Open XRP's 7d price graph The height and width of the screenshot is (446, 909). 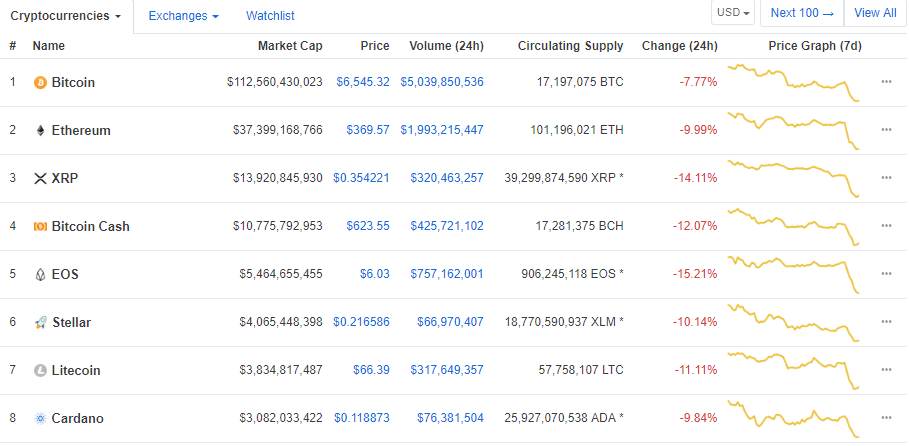click(x=794, y=179)
